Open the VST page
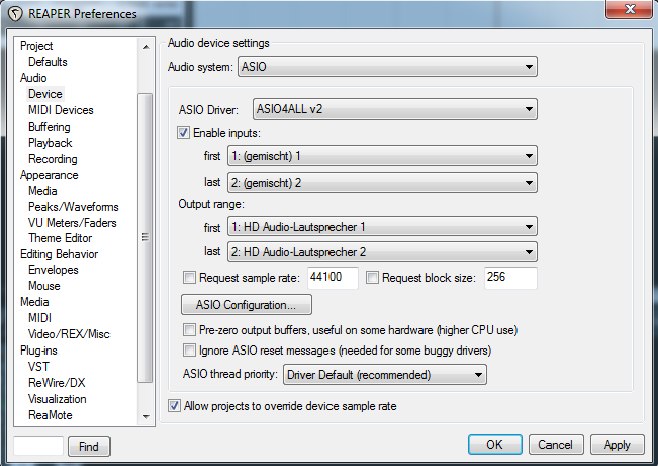 point(39,367)
